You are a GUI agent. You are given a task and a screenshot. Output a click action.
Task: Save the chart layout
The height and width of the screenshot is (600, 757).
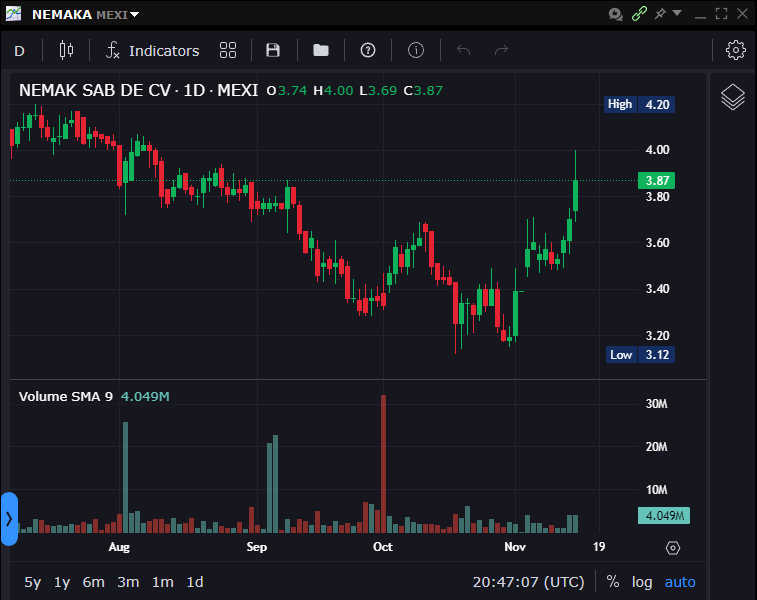coord(273,50)
